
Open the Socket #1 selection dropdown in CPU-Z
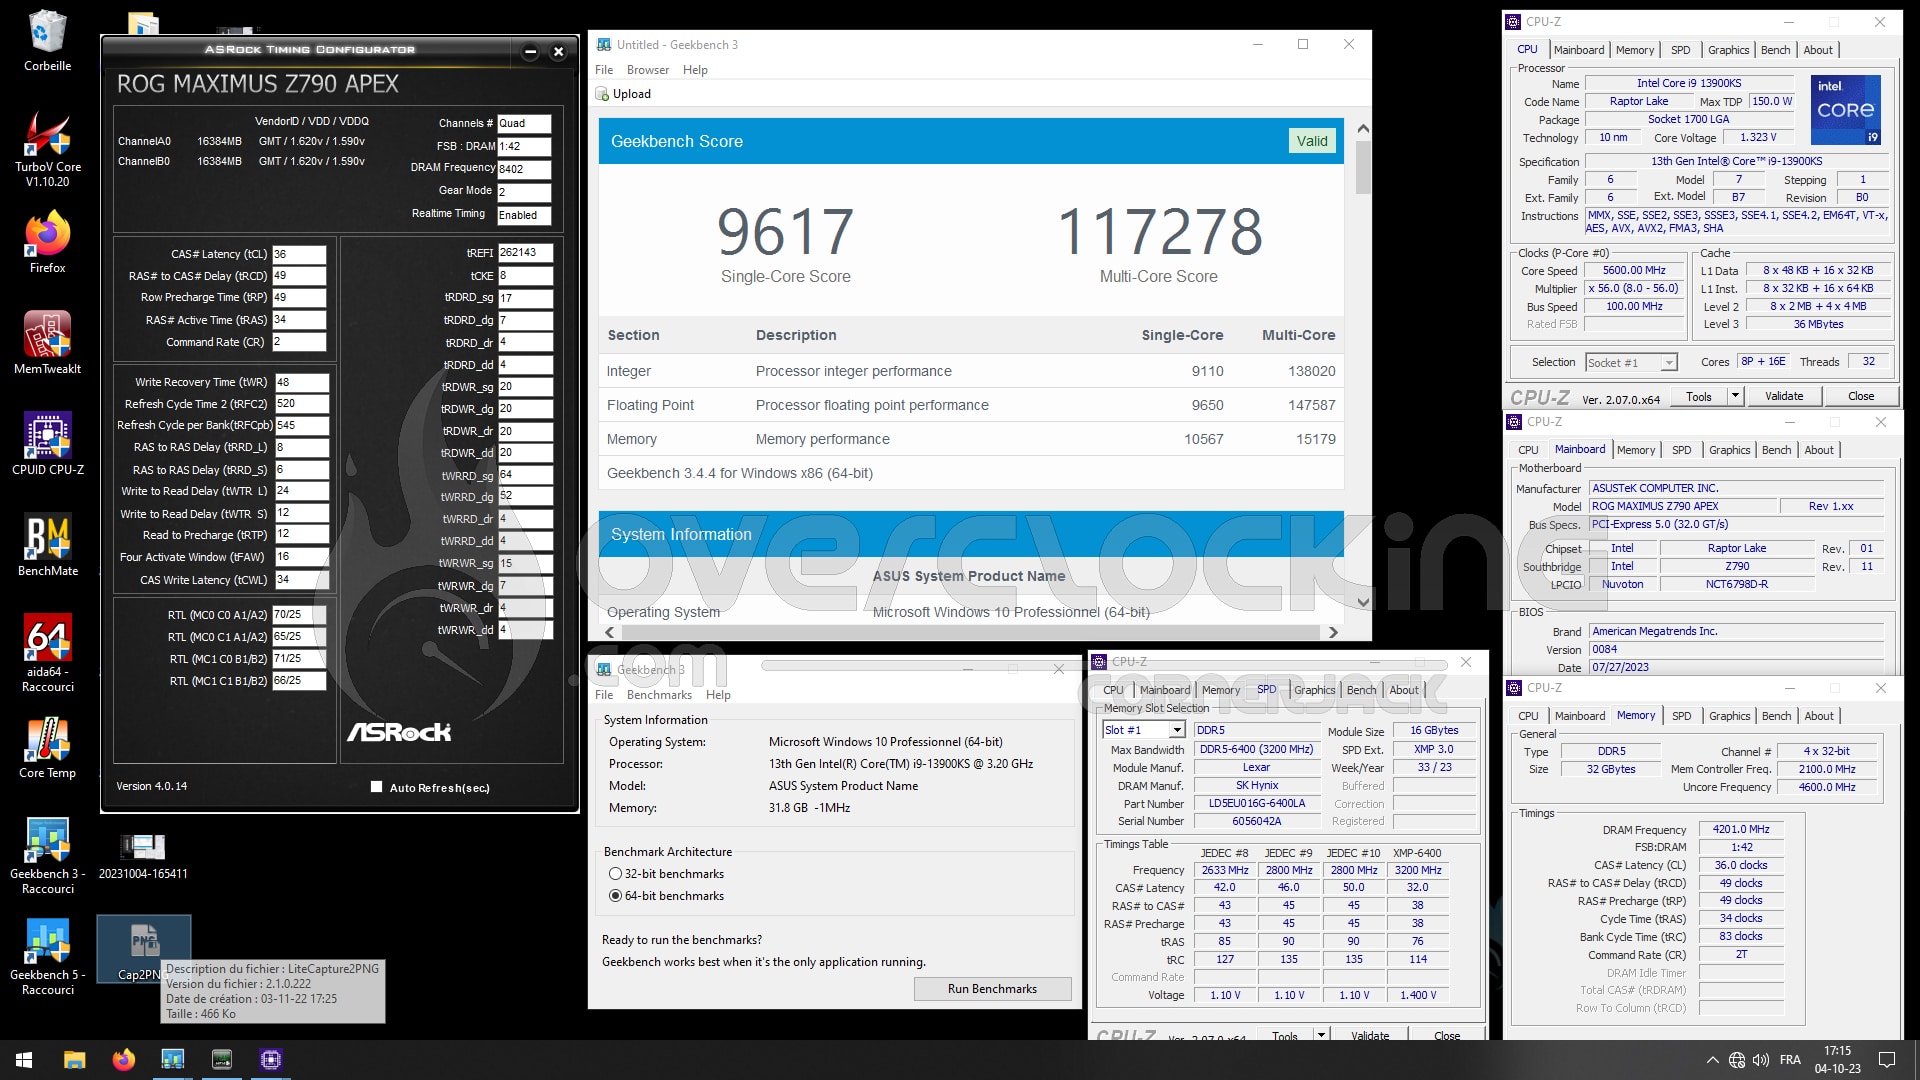(x=1630, y=363)
